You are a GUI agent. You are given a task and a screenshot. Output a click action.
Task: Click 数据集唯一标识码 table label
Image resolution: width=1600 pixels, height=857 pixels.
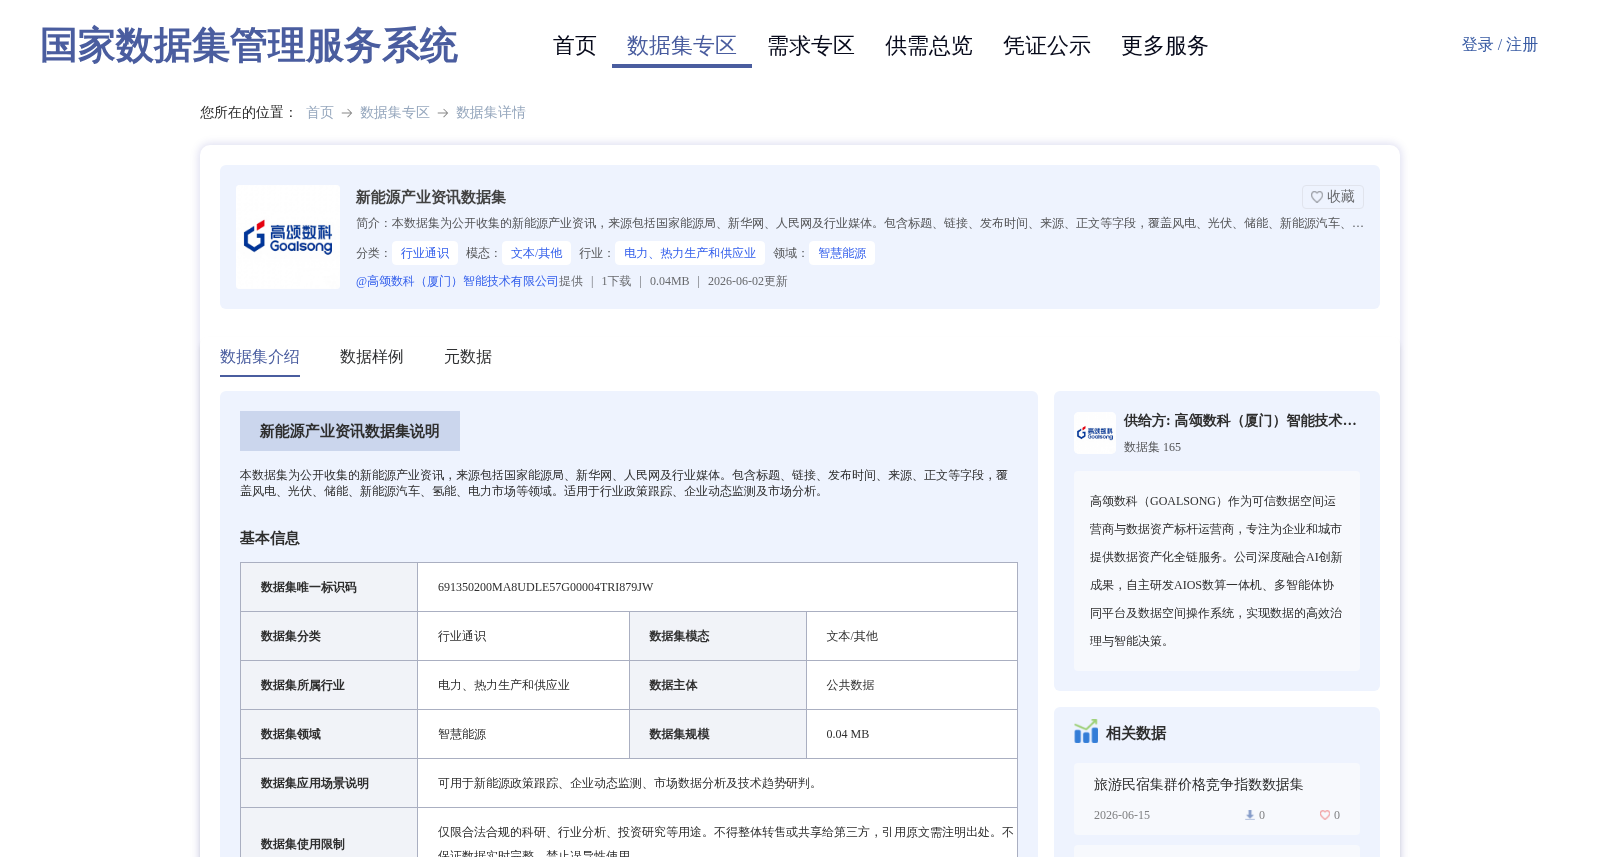(x=309, y=587)
